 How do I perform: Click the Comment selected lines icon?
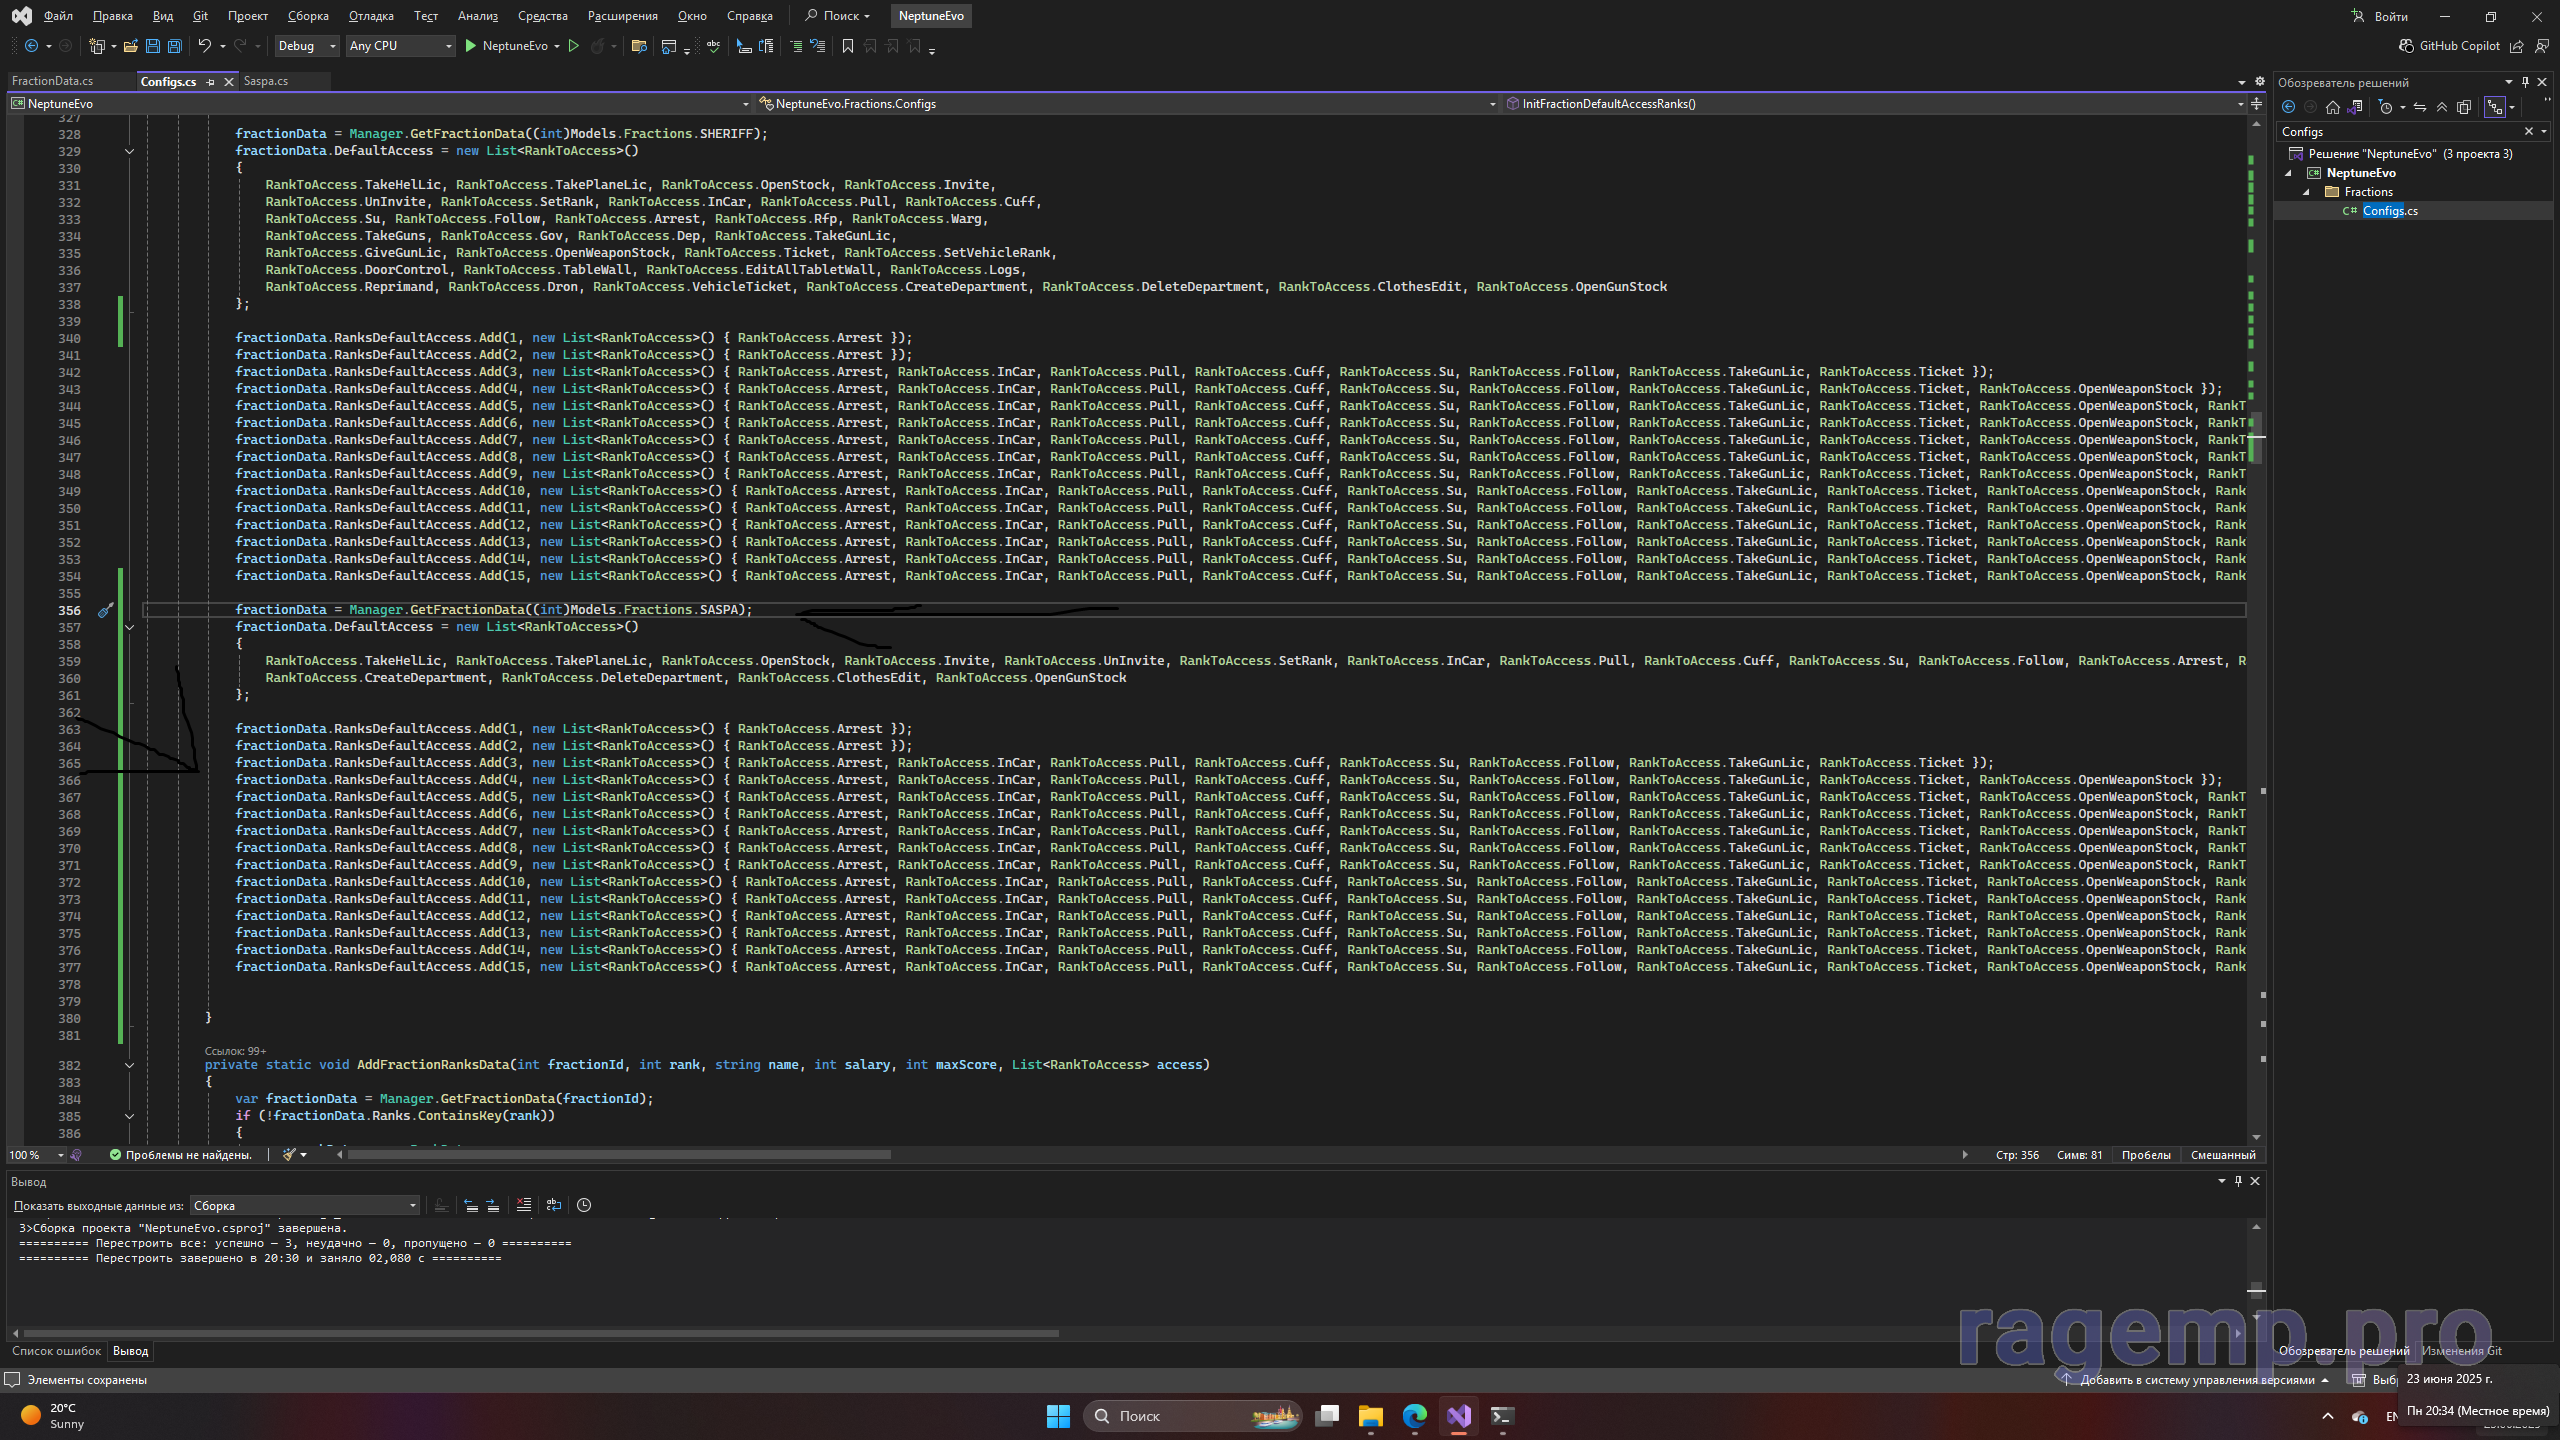tap(796, 46)
